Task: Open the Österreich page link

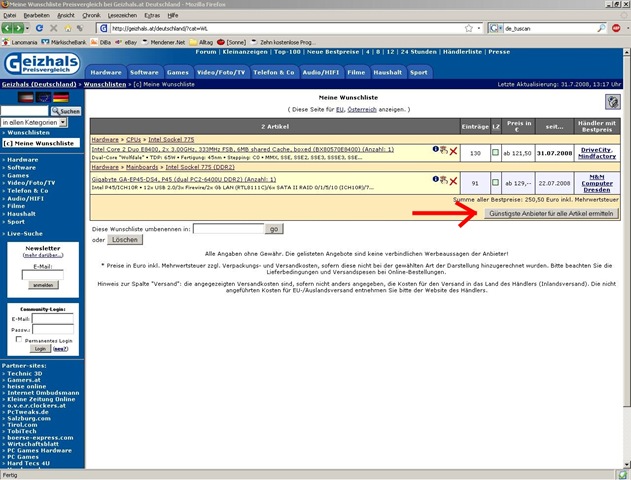Action: pos(362,109)
